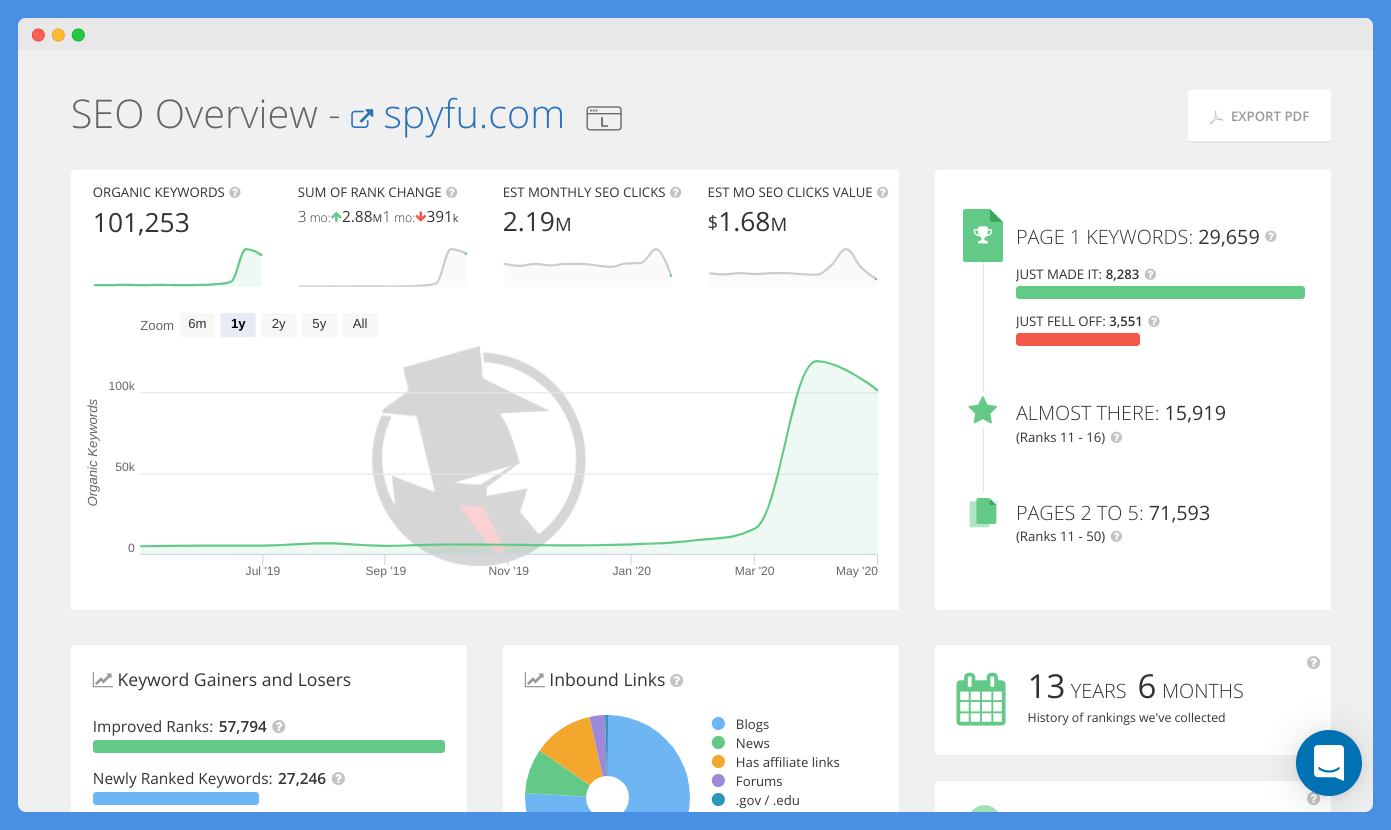
Task: Click the $1.68M clicks value
Action: [x=747, y=223]
